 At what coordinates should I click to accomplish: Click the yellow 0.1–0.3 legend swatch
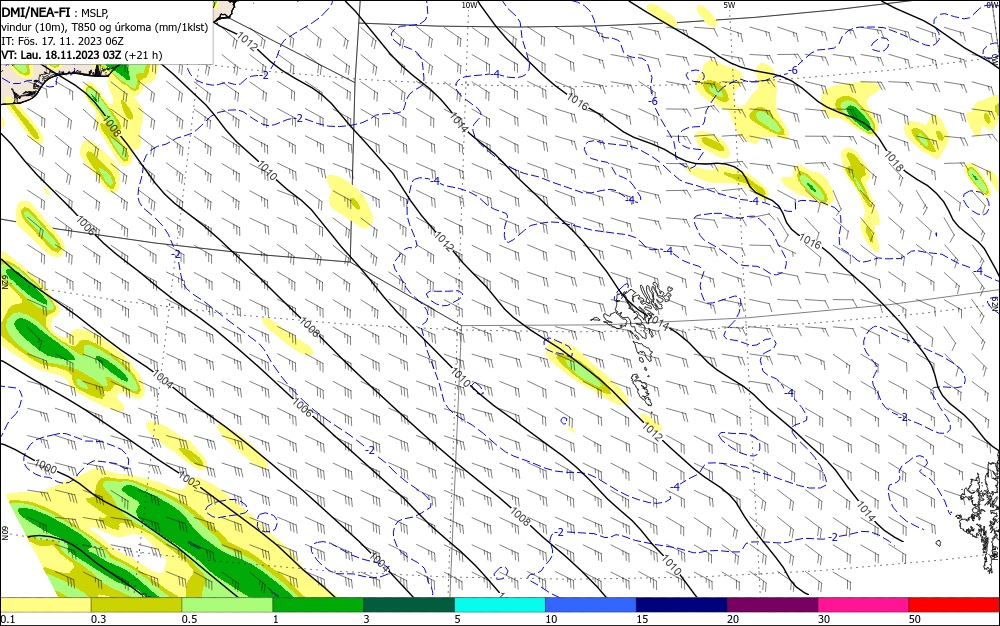click(45, 605)
